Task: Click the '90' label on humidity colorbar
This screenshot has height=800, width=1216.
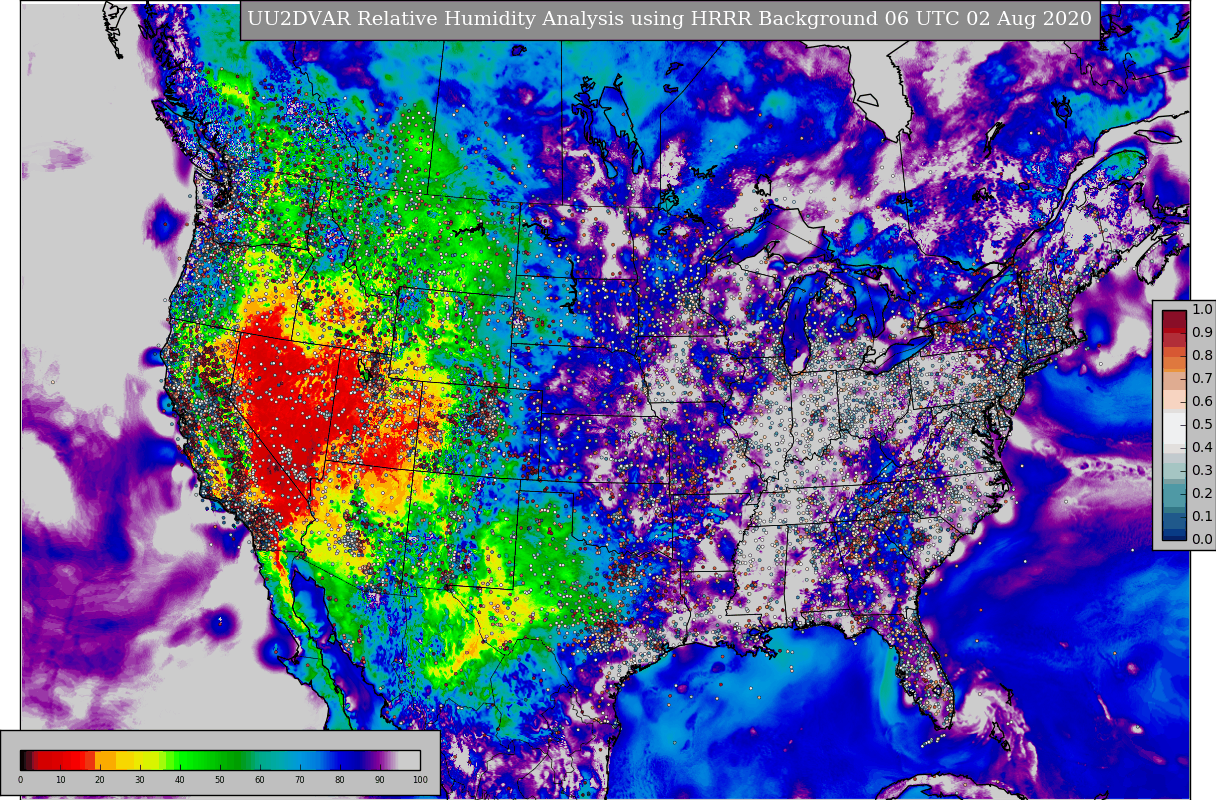Action: pos(380,779)
